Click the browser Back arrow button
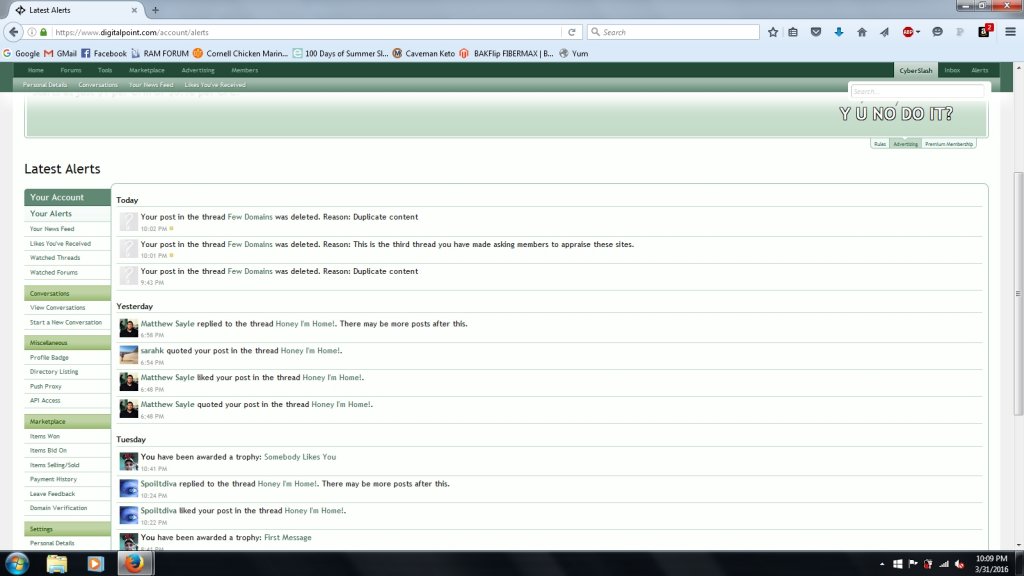This screenshot has width=1024, height=576. (14, 31)
